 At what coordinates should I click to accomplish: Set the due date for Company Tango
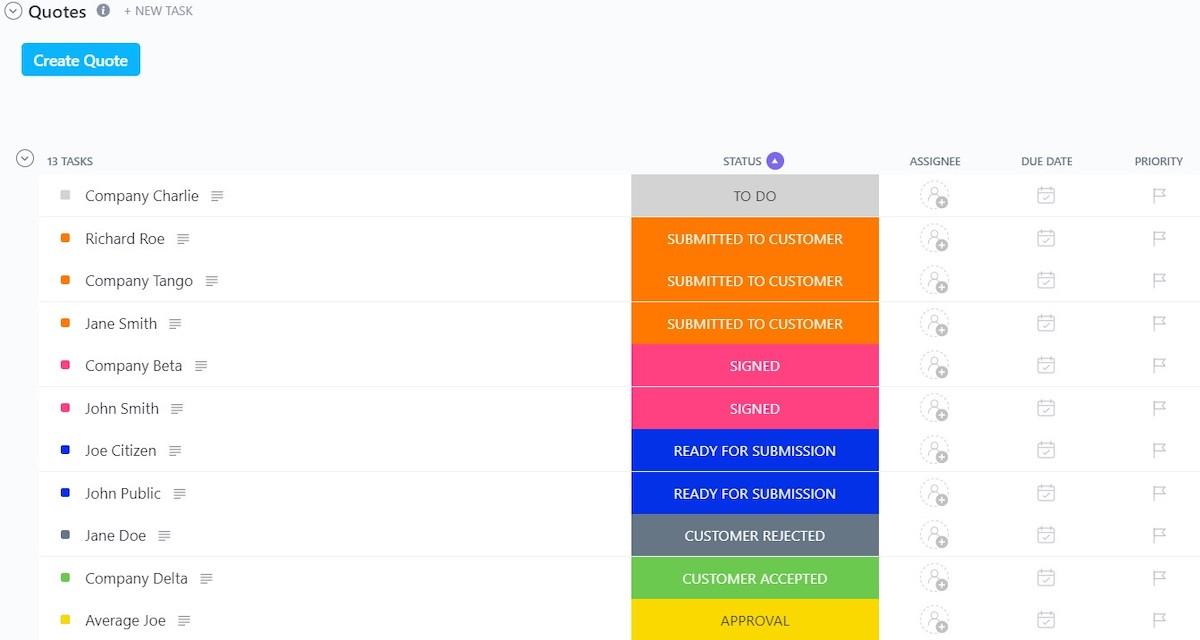click(x=1046, y=281)
